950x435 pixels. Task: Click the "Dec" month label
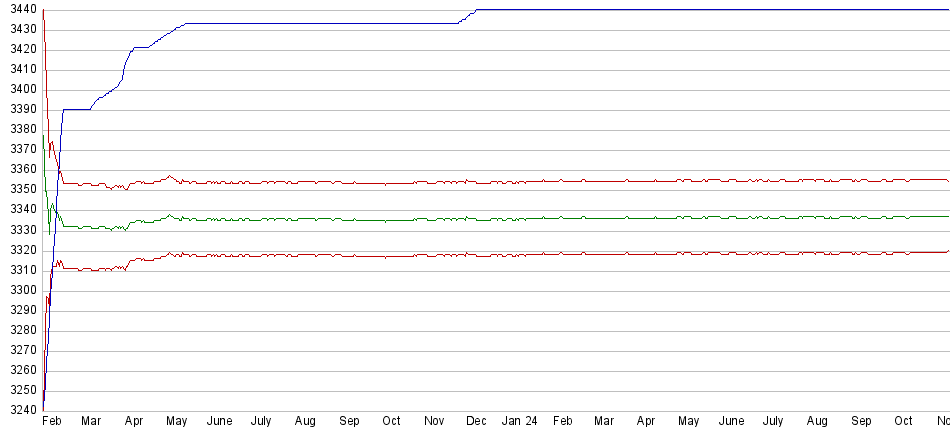(476, 422)
